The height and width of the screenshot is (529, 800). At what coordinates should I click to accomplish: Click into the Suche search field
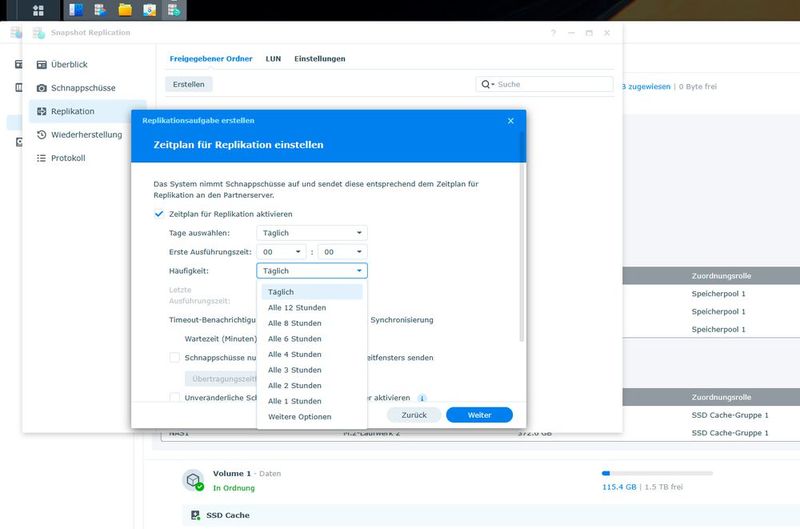552,85
